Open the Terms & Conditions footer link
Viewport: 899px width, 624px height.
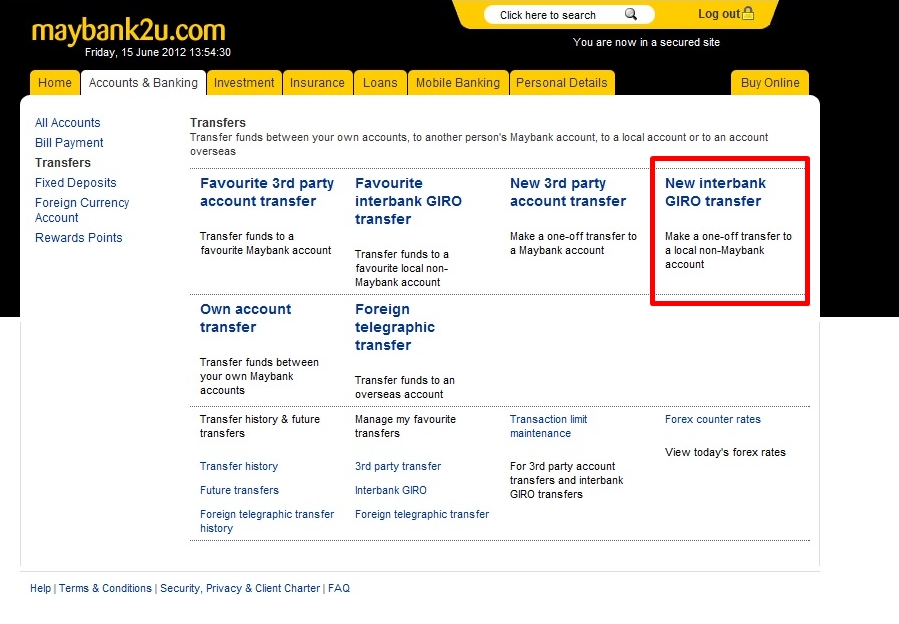[105, 588]
